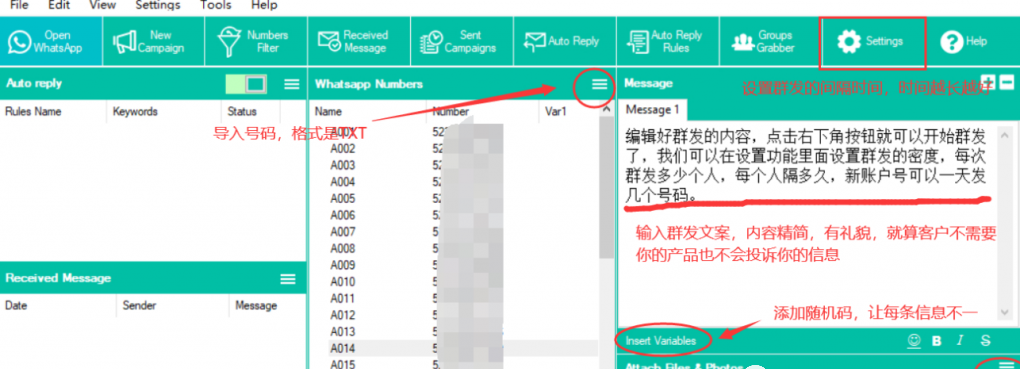
Task: Toggle the Auto reply switch
Action: click(x=246, y=84)
